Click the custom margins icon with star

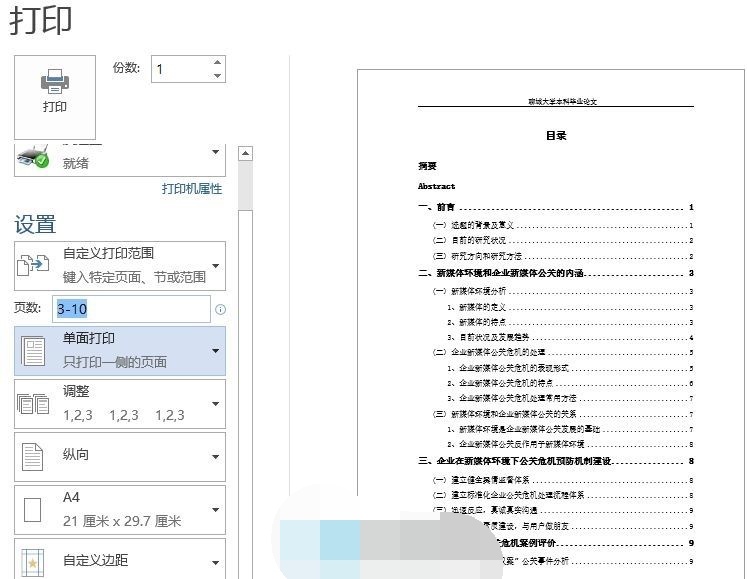[x=34, y=560]
